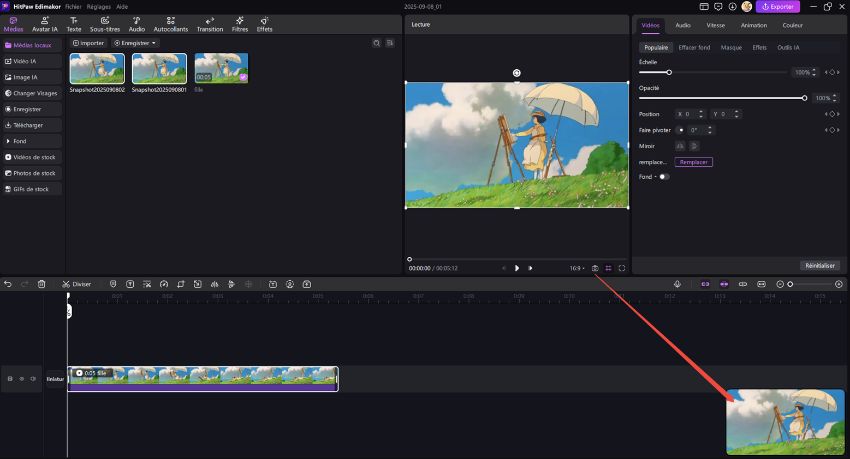Open the Effets panel in top toolbar
The image size is (850, 459).
(265, 24)
